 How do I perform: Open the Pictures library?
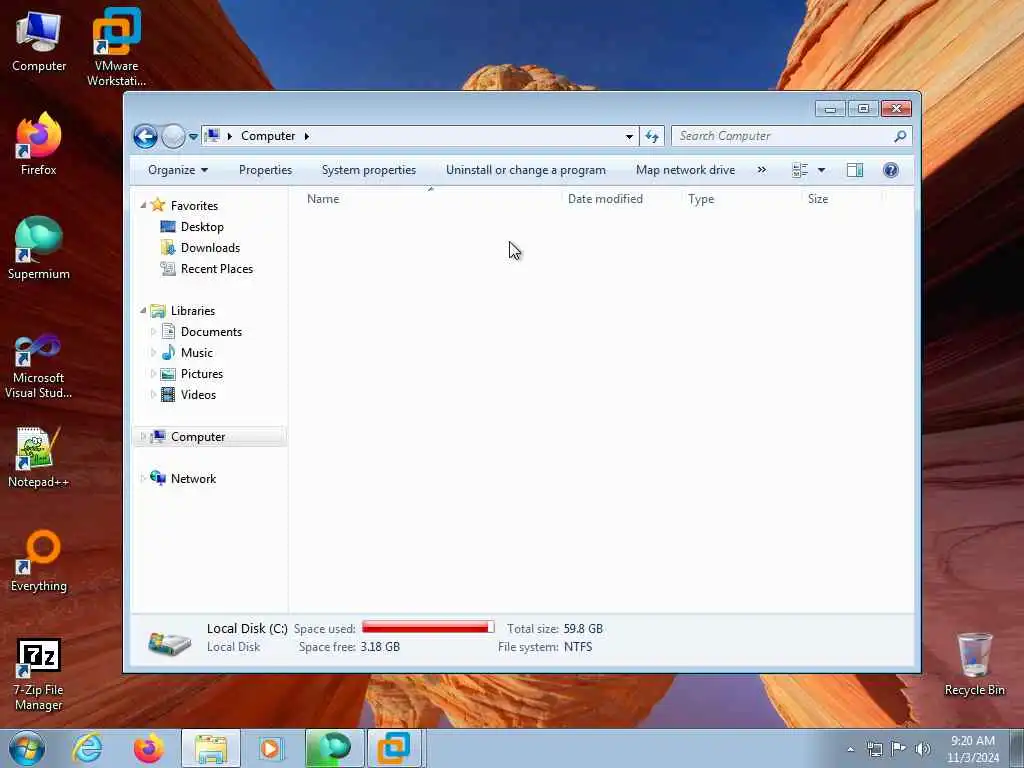[202, 374]
